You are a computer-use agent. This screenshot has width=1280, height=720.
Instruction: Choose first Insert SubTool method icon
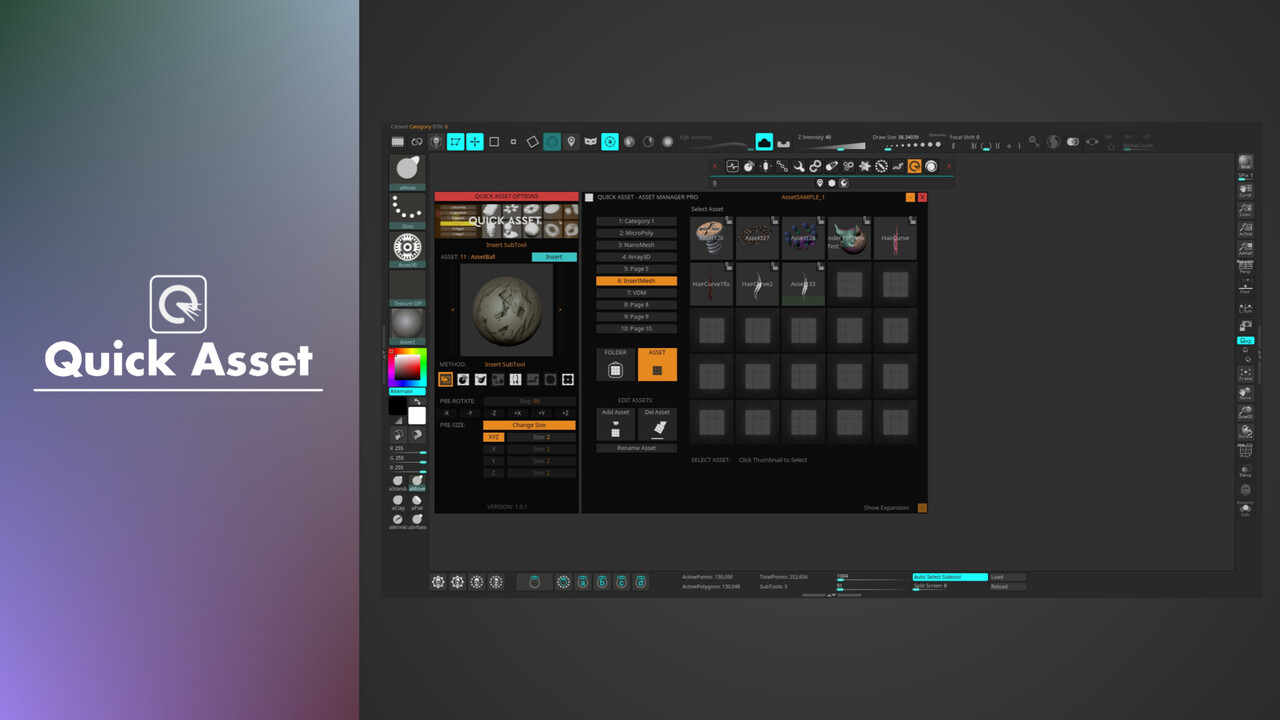pyautogui.click(x=446, y=380)
